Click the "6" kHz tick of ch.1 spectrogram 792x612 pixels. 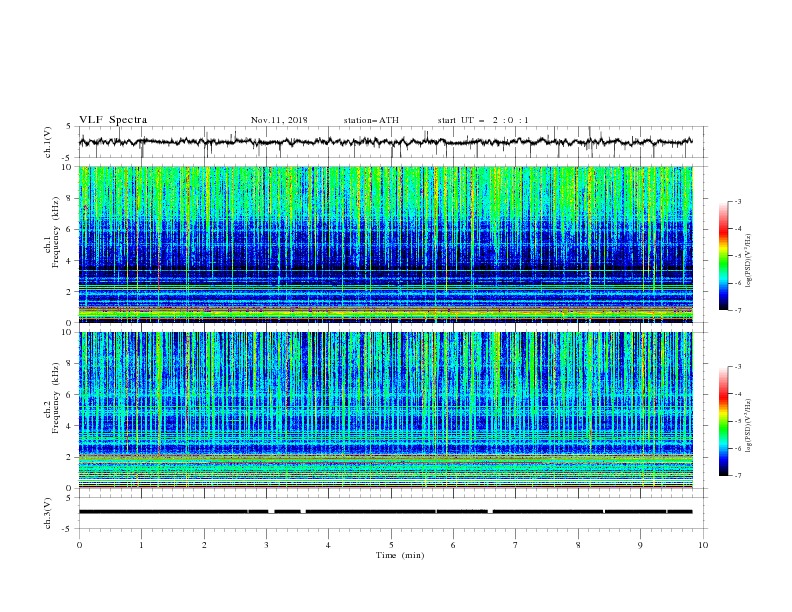[x=71, y=229]
